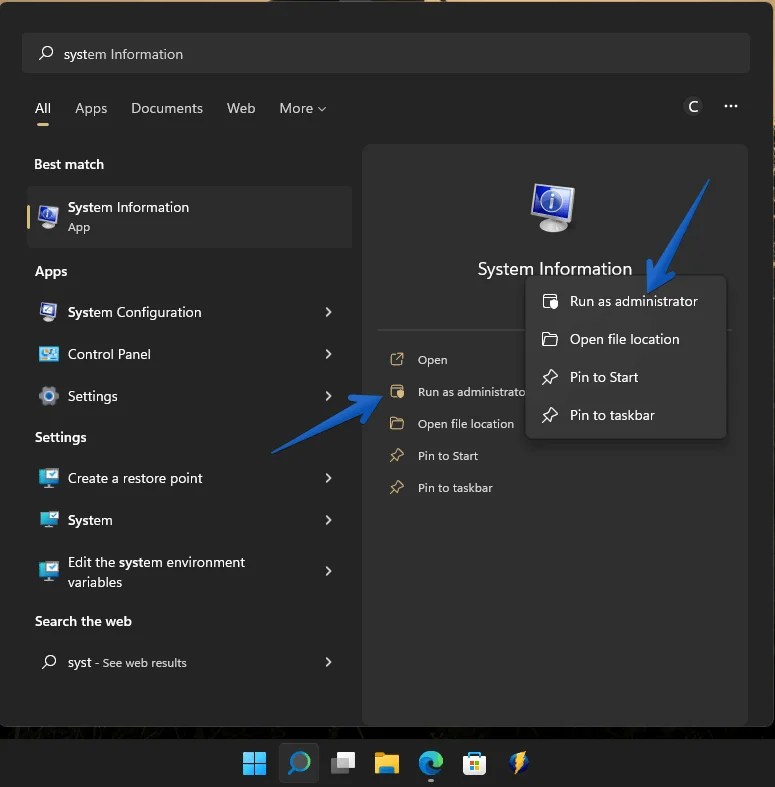Click the large System Information icon in preview pane
This screenshot has width=775, height=787.
(x=553, y=208)
